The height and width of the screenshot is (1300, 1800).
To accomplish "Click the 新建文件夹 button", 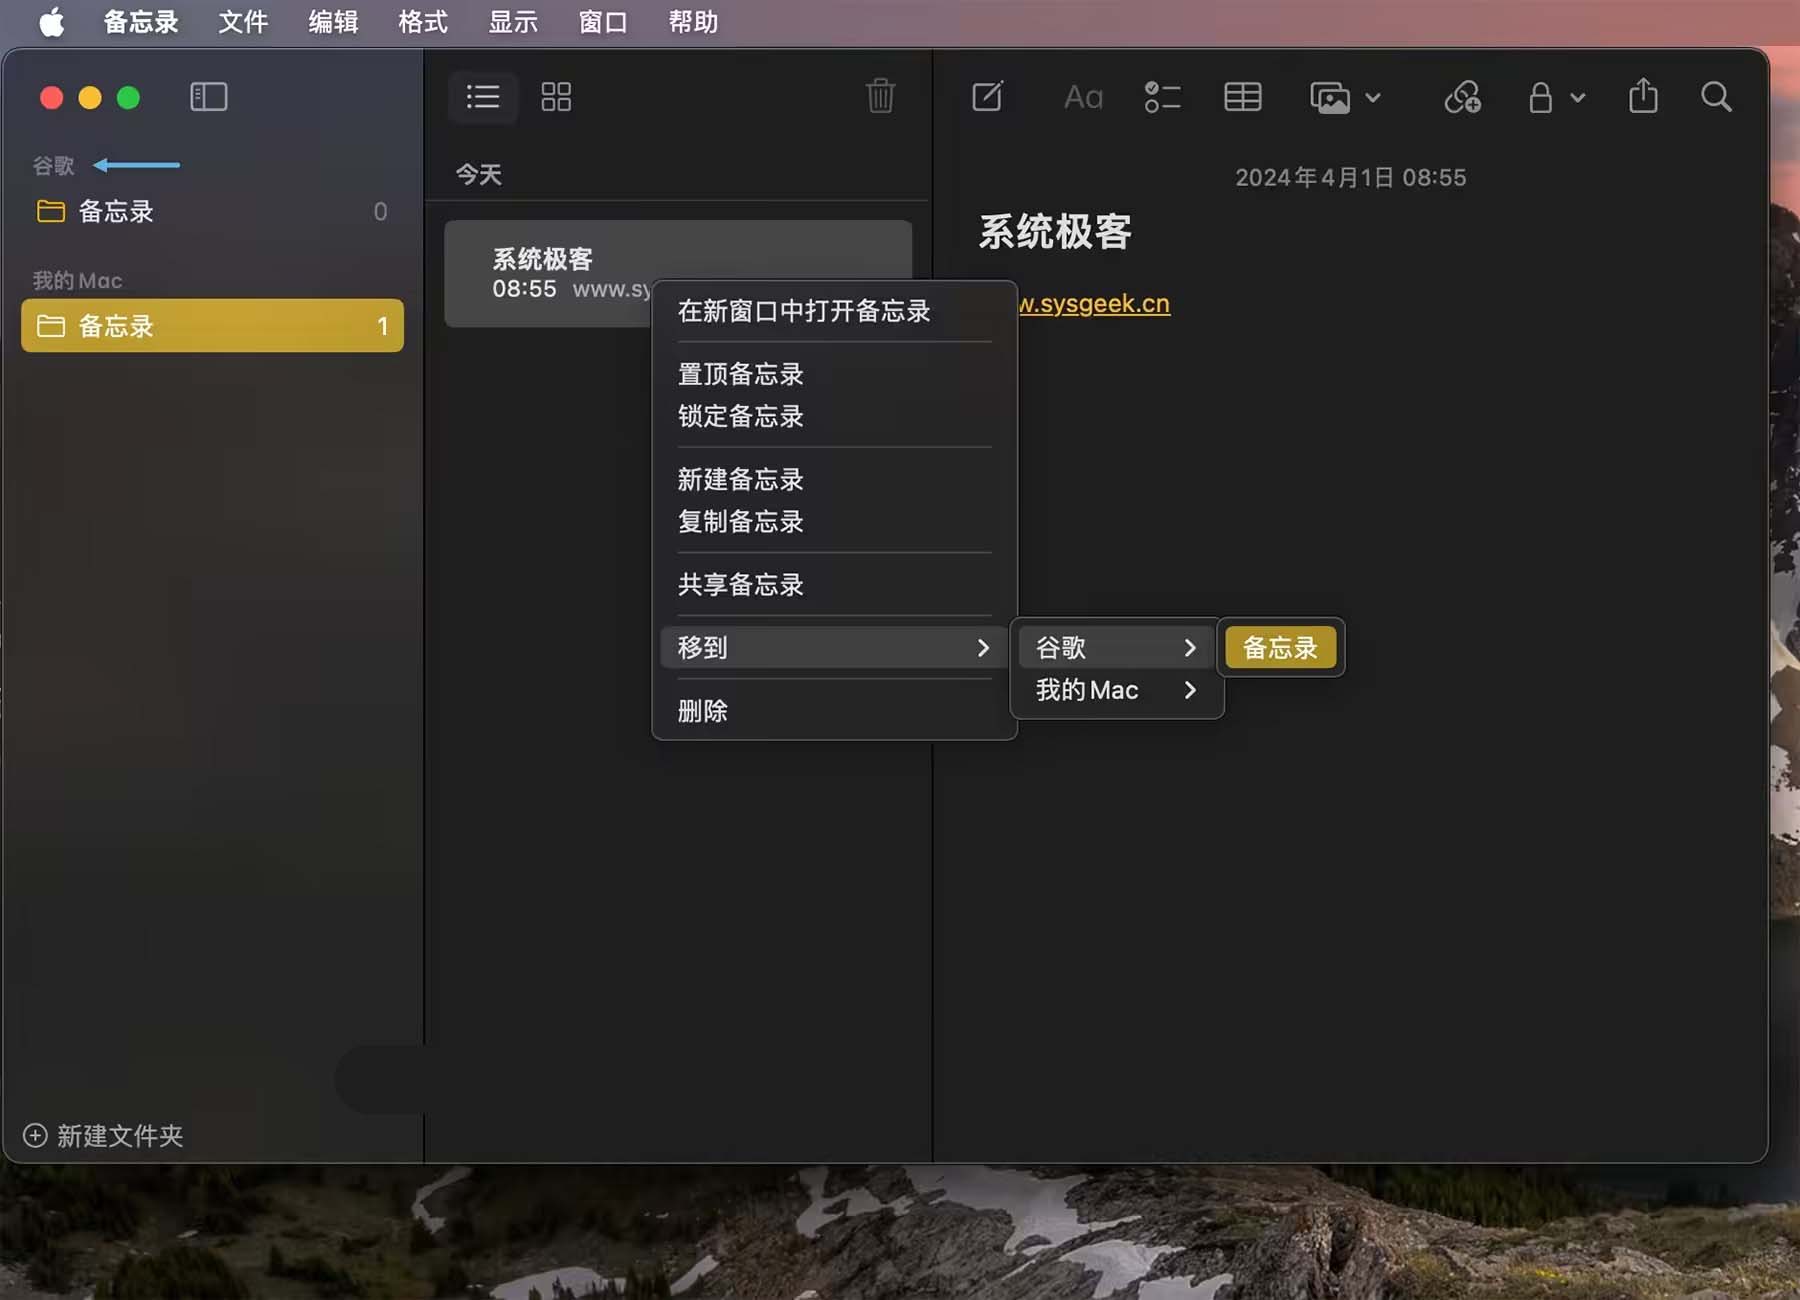I will click(x=104, y=1136).
